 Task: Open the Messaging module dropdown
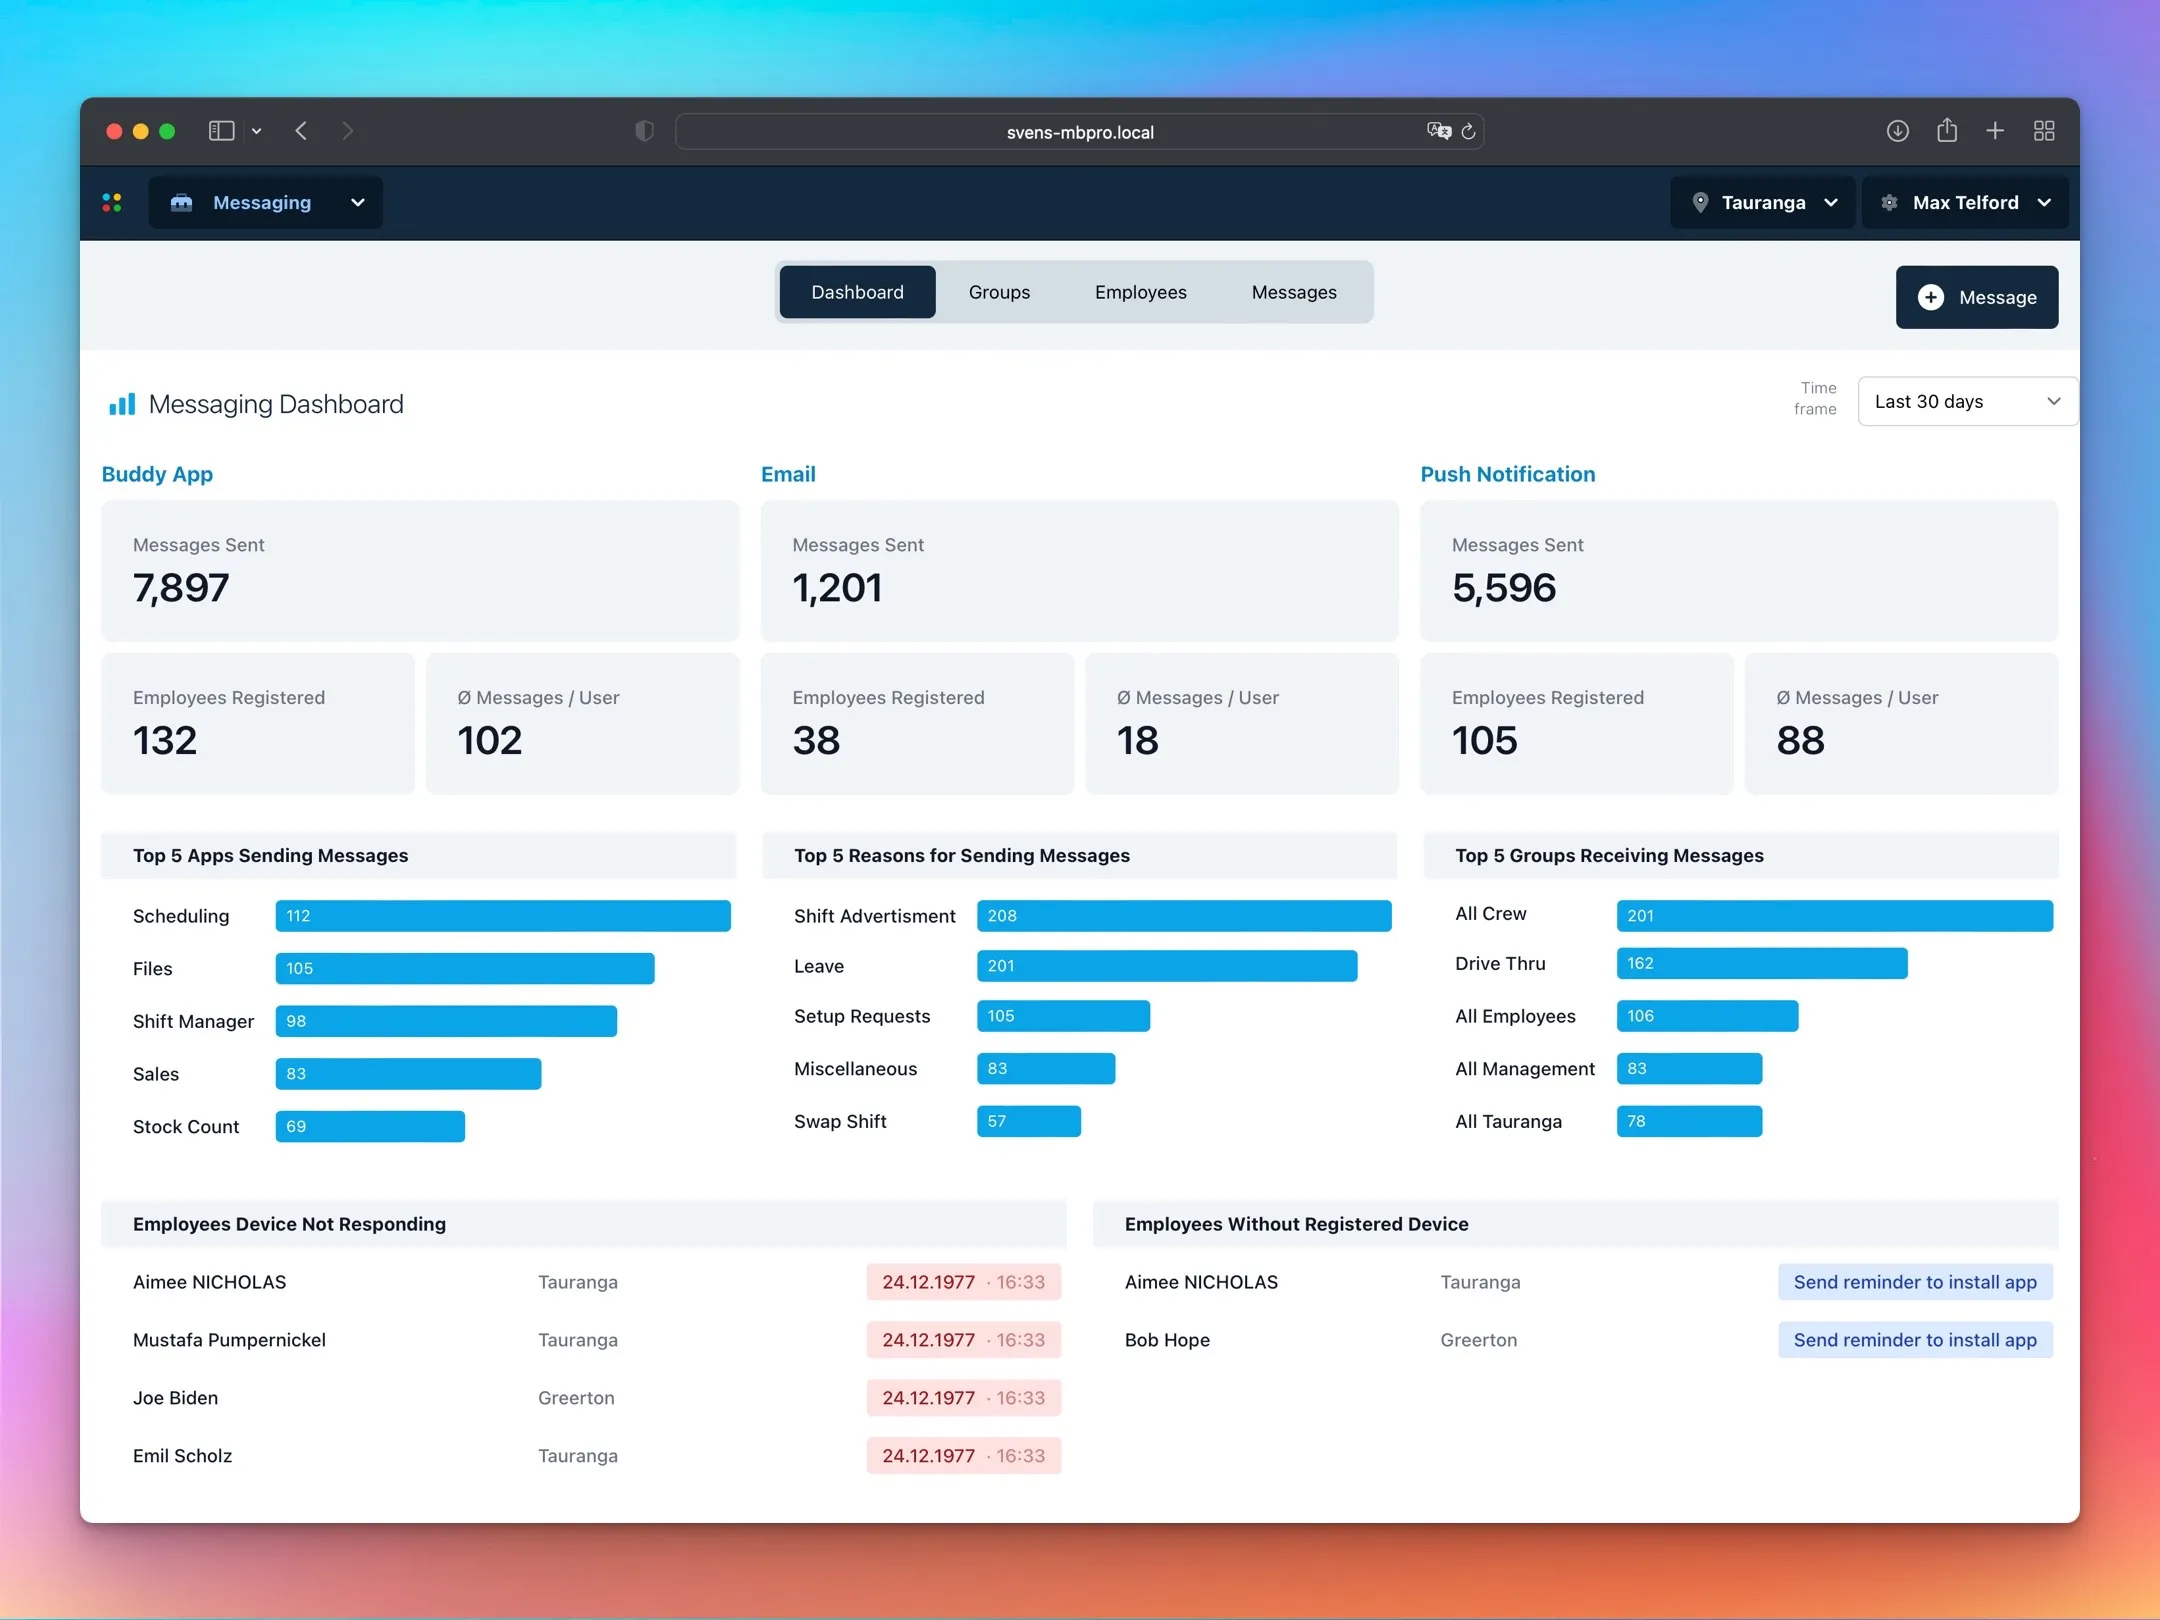pos(265,203)
